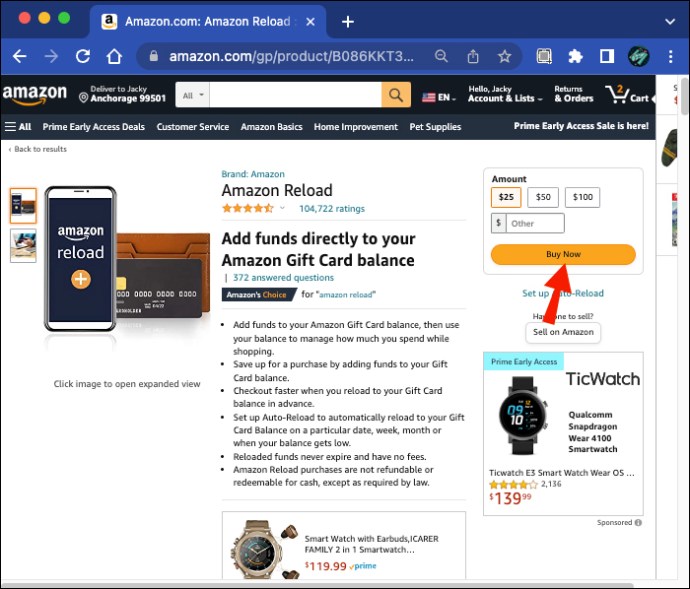Reload the page with the refresh icon

tap(83, 56)
